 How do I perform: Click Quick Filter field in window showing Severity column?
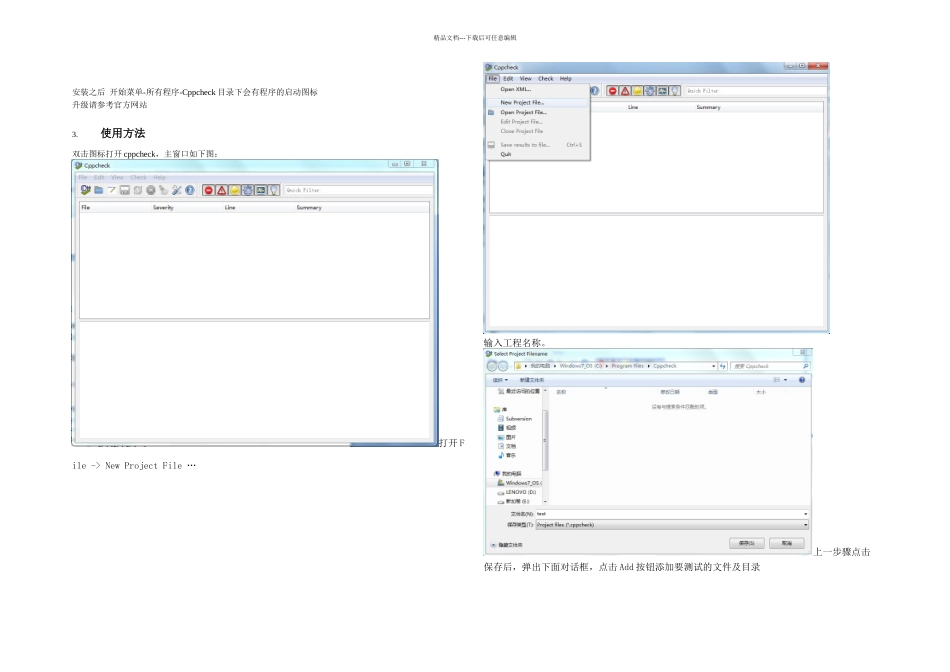point(359,190)
